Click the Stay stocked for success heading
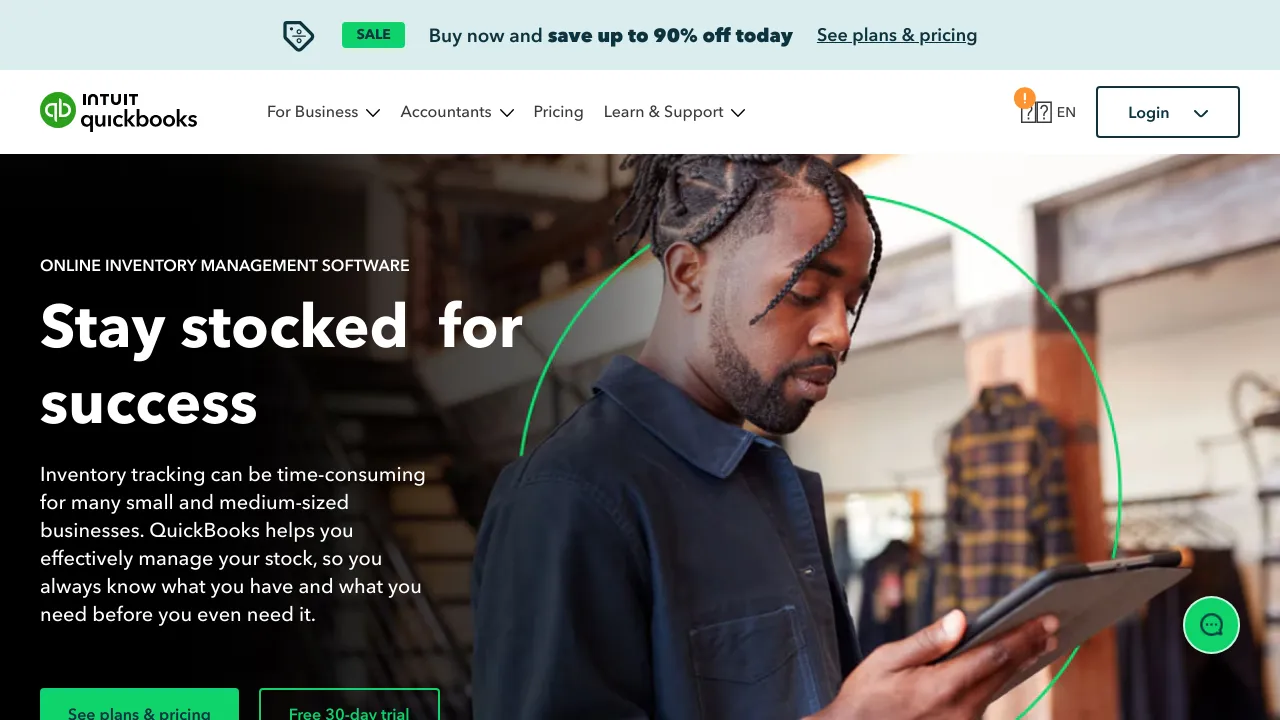This screenshot has height=720, width=1280. coord(281,364)
